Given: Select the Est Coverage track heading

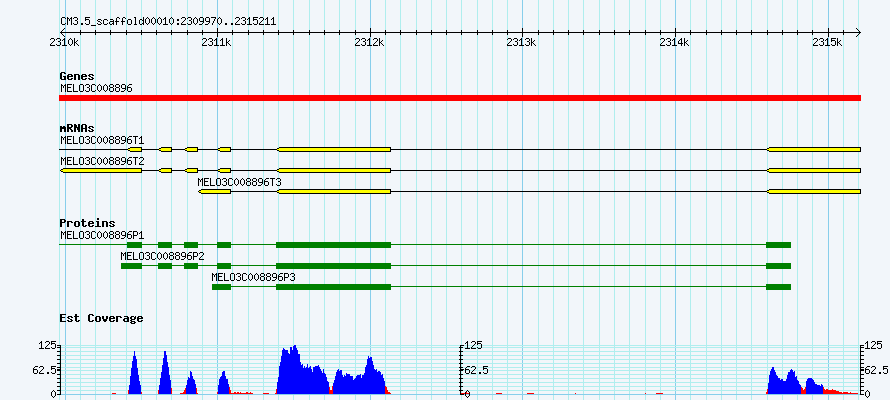Looking at the screenshot, I should [x=101, y=318].
